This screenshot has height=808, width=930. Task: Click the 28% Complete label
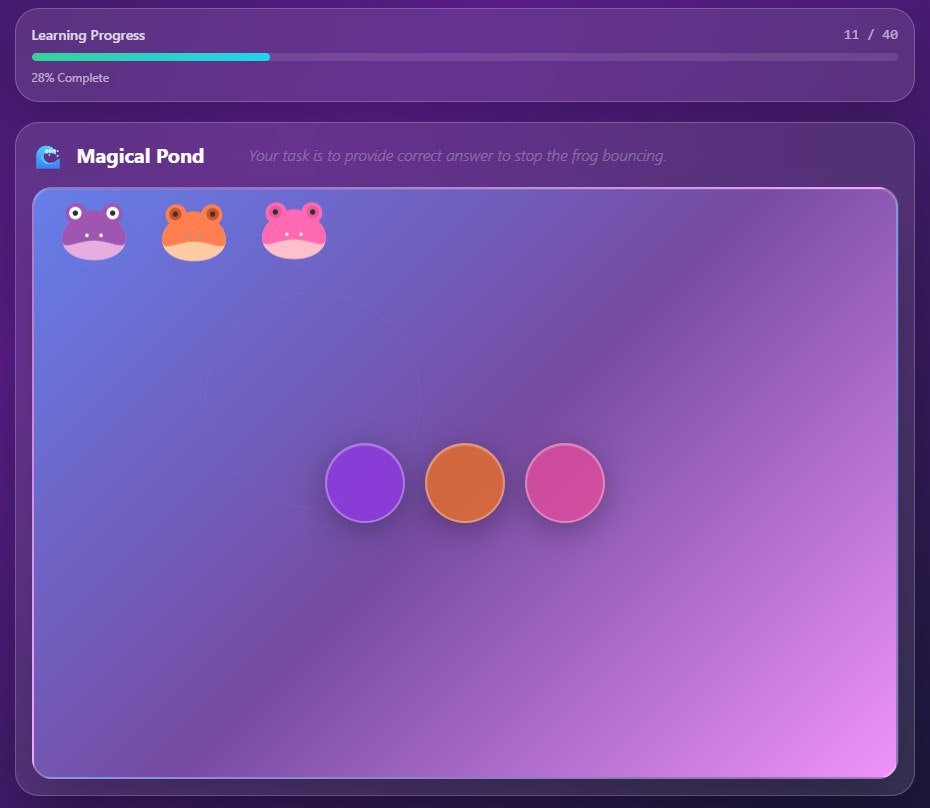click(69, 78)
